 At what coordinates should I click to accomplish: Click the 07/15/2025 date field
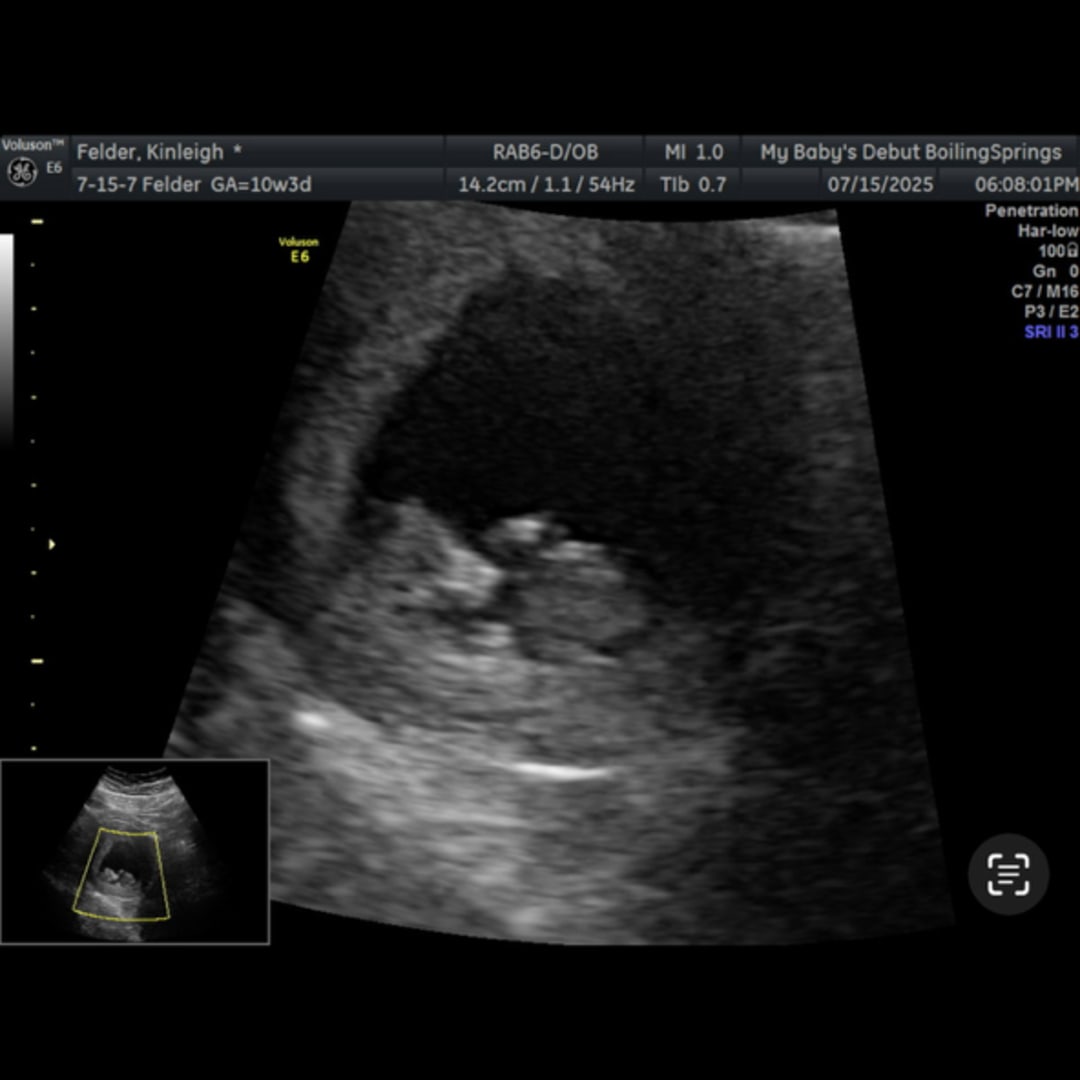point(880,184)
